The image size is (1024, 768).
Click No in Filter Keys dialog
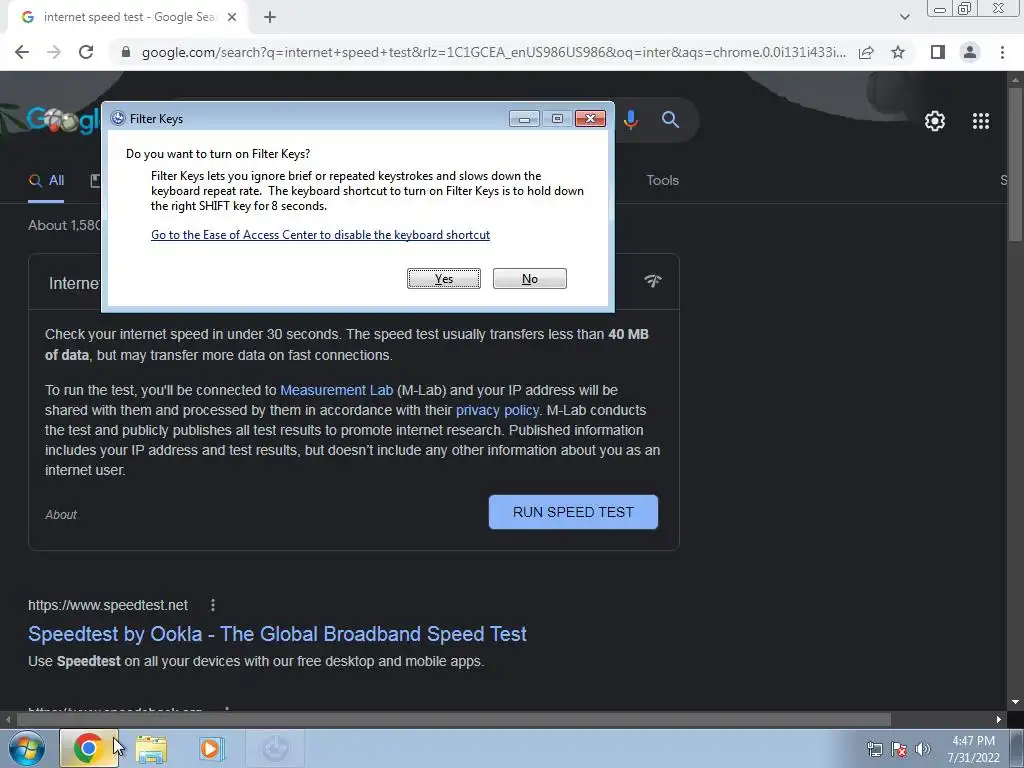pos(530,279)
